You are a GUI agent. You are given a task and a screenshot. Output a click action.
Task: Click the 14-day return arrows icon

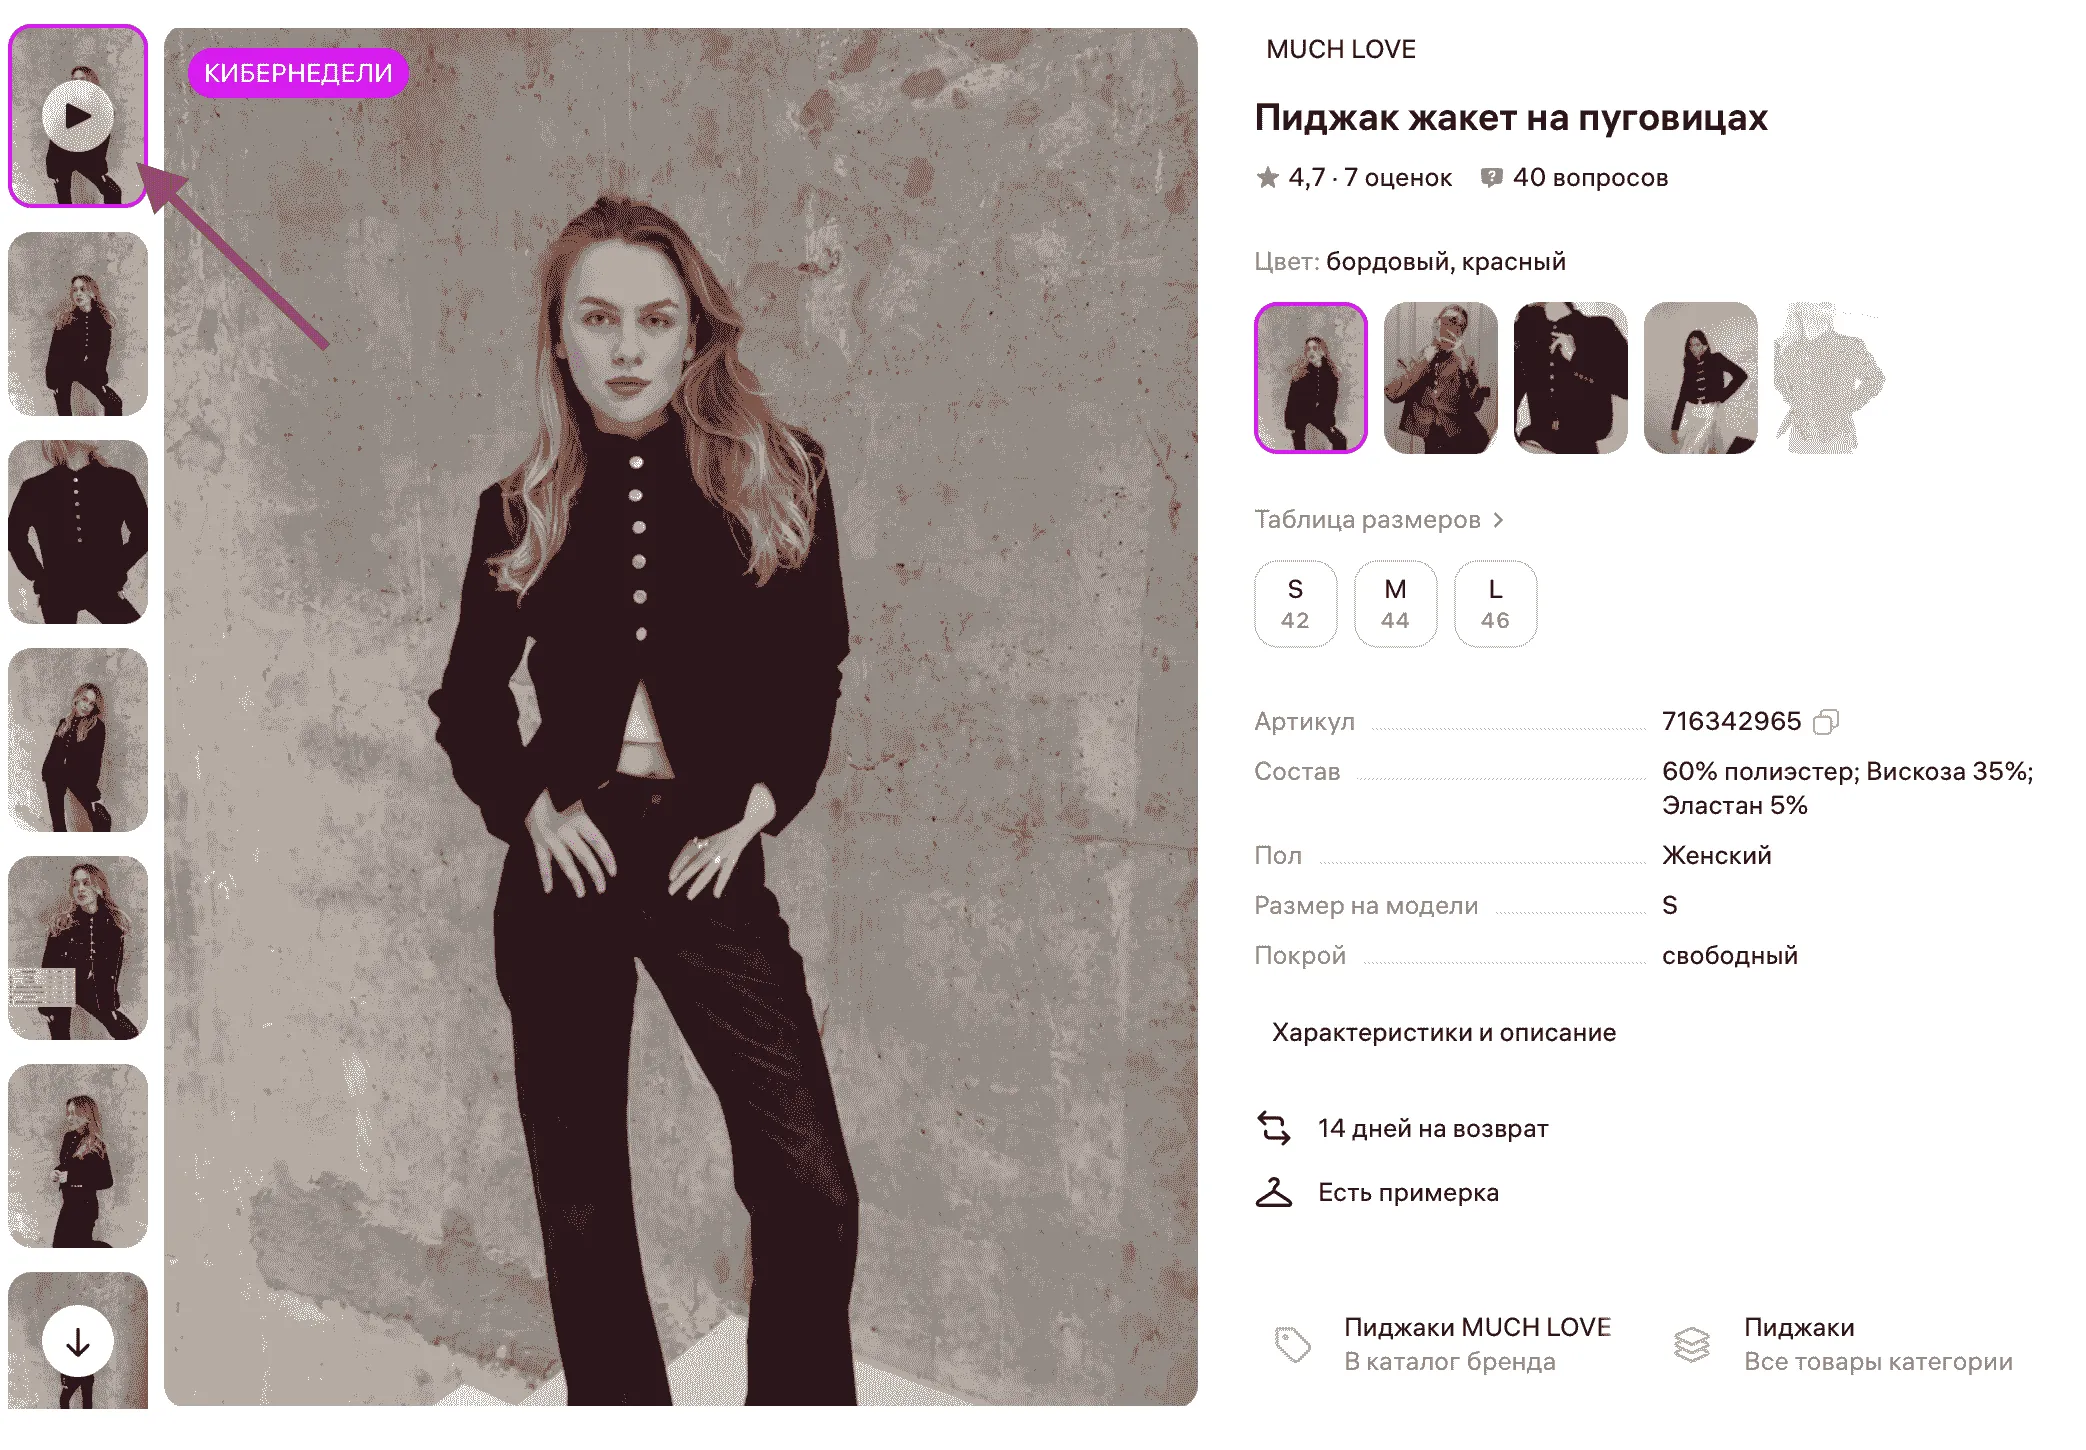(x=1274, y=1128)
